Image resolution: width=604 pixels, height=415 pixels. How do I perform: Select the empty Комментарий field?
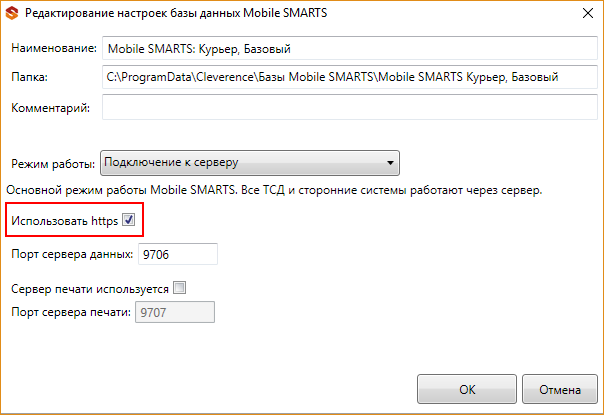pyautogui.click(x=350, y=108)
